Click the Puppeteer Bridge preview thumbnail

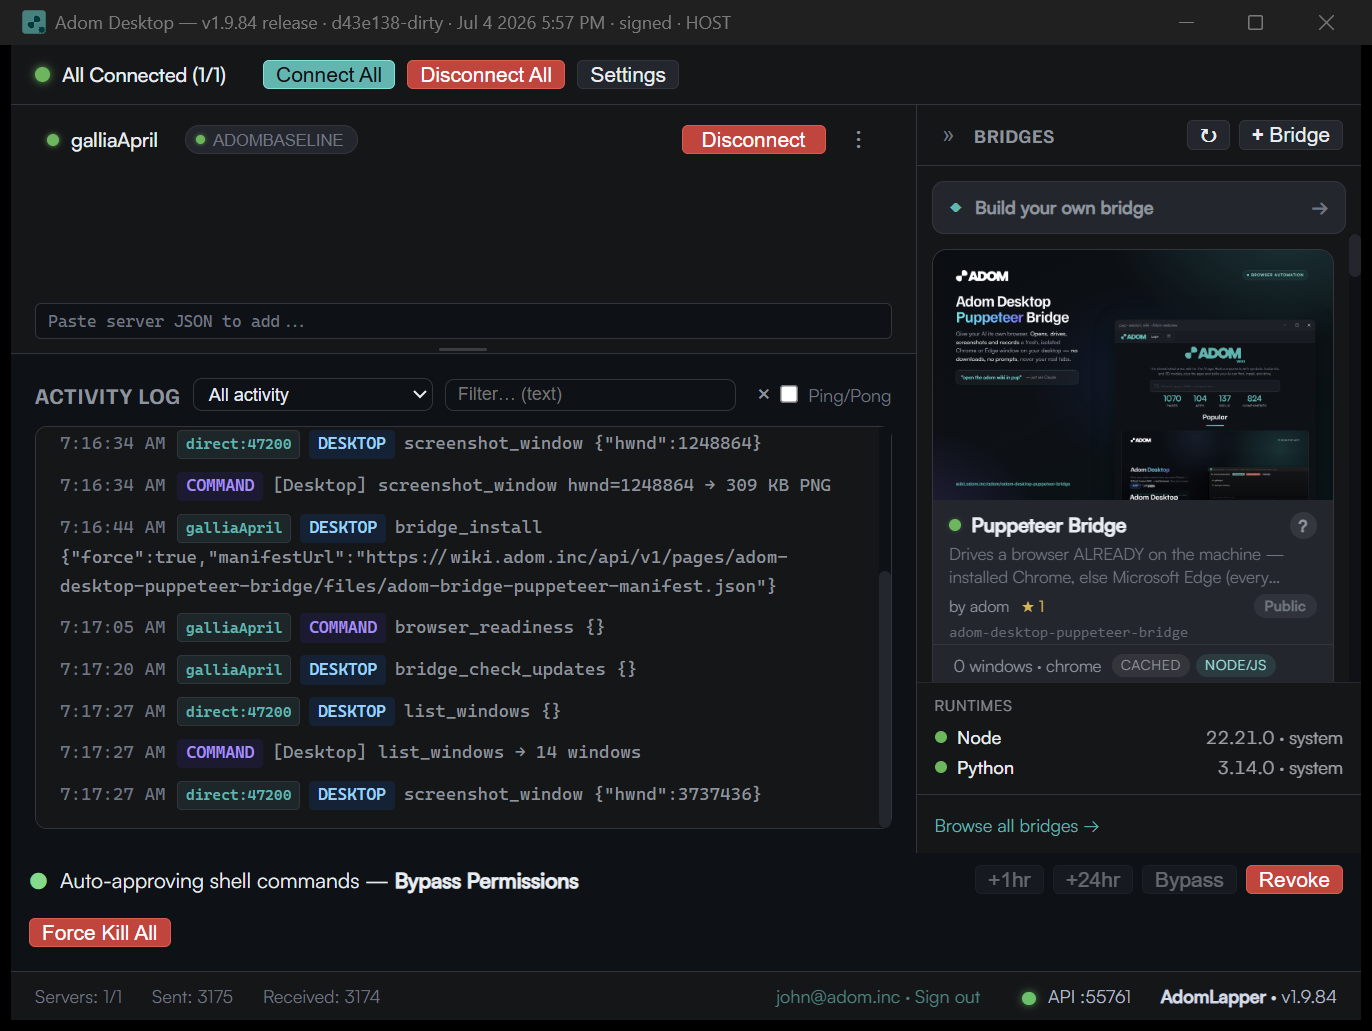tap(1133, 375)
